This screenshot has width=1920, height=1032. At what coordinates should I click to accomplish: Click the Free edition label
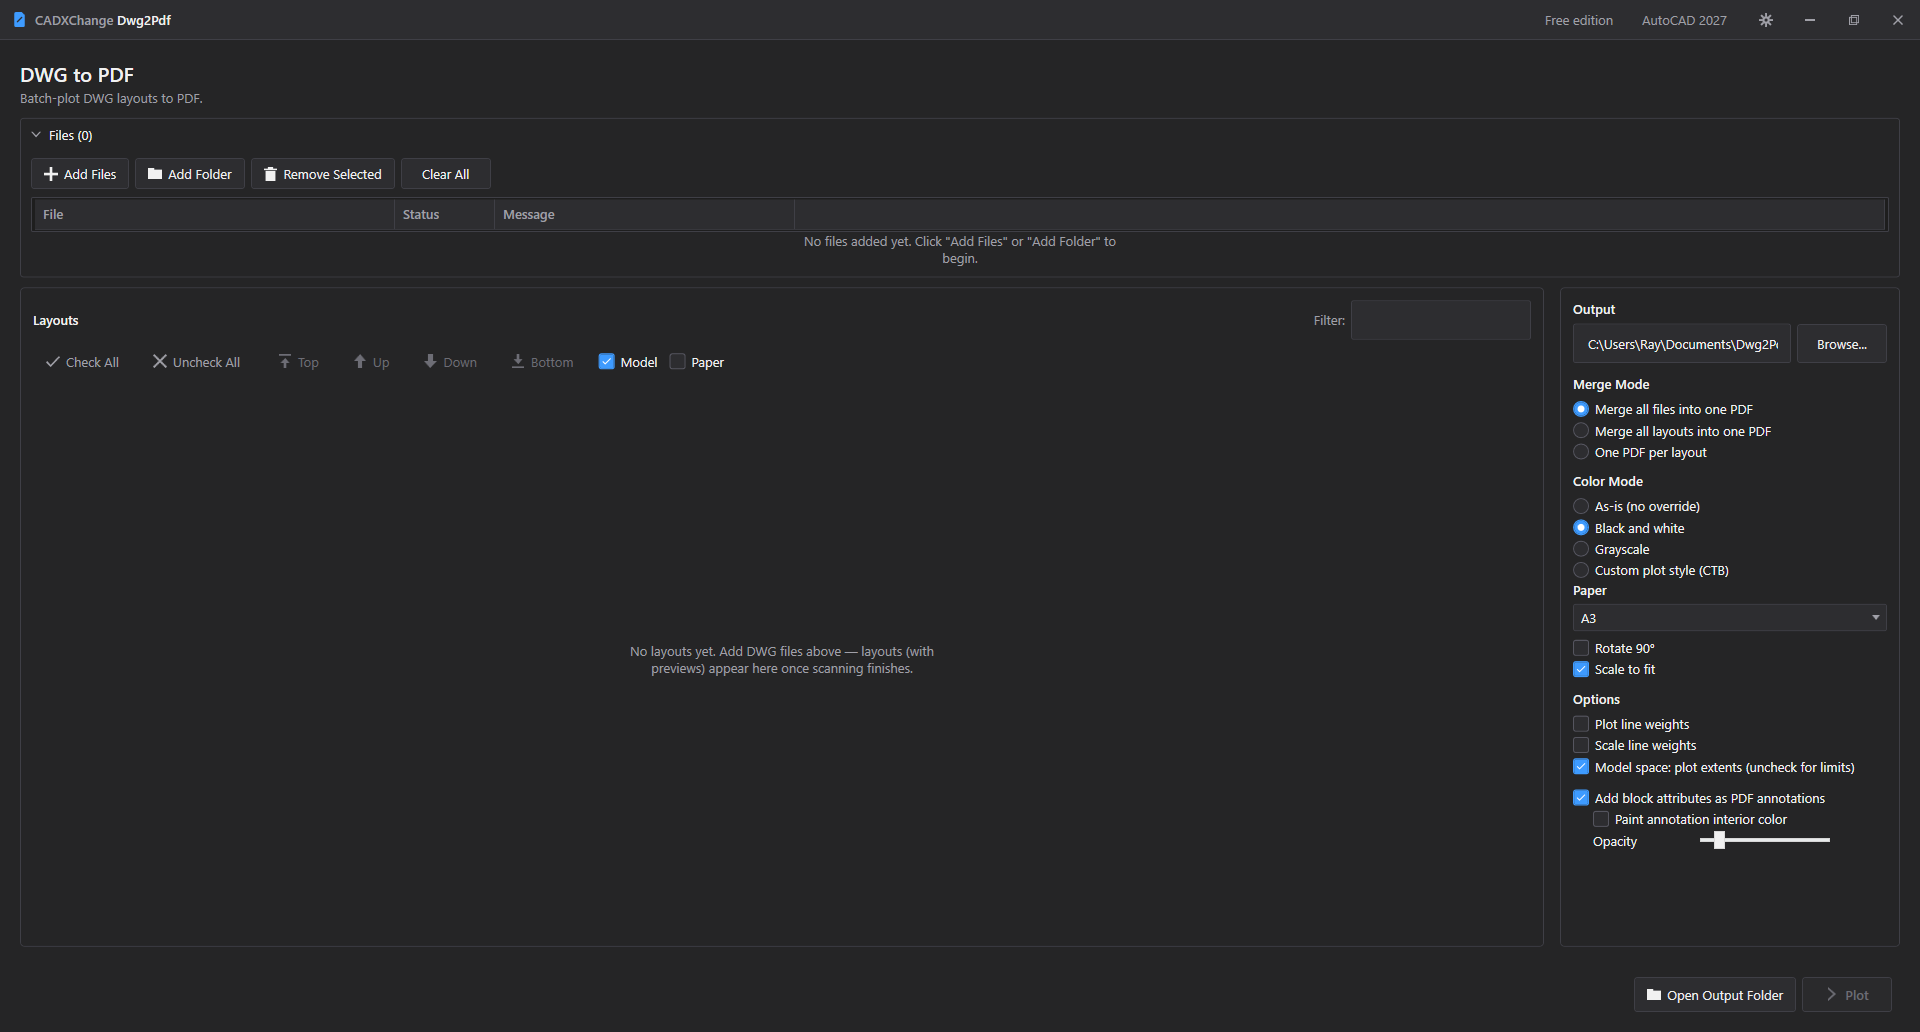pos(1579,20)
